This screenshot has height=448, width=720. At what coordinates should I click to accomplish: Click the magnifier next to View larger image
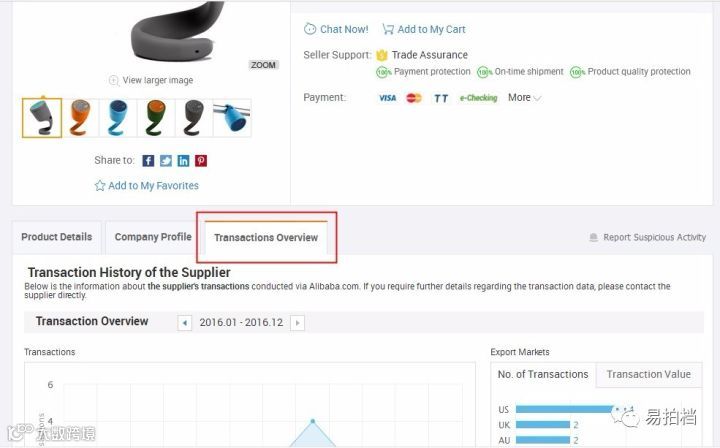point(114,80)
